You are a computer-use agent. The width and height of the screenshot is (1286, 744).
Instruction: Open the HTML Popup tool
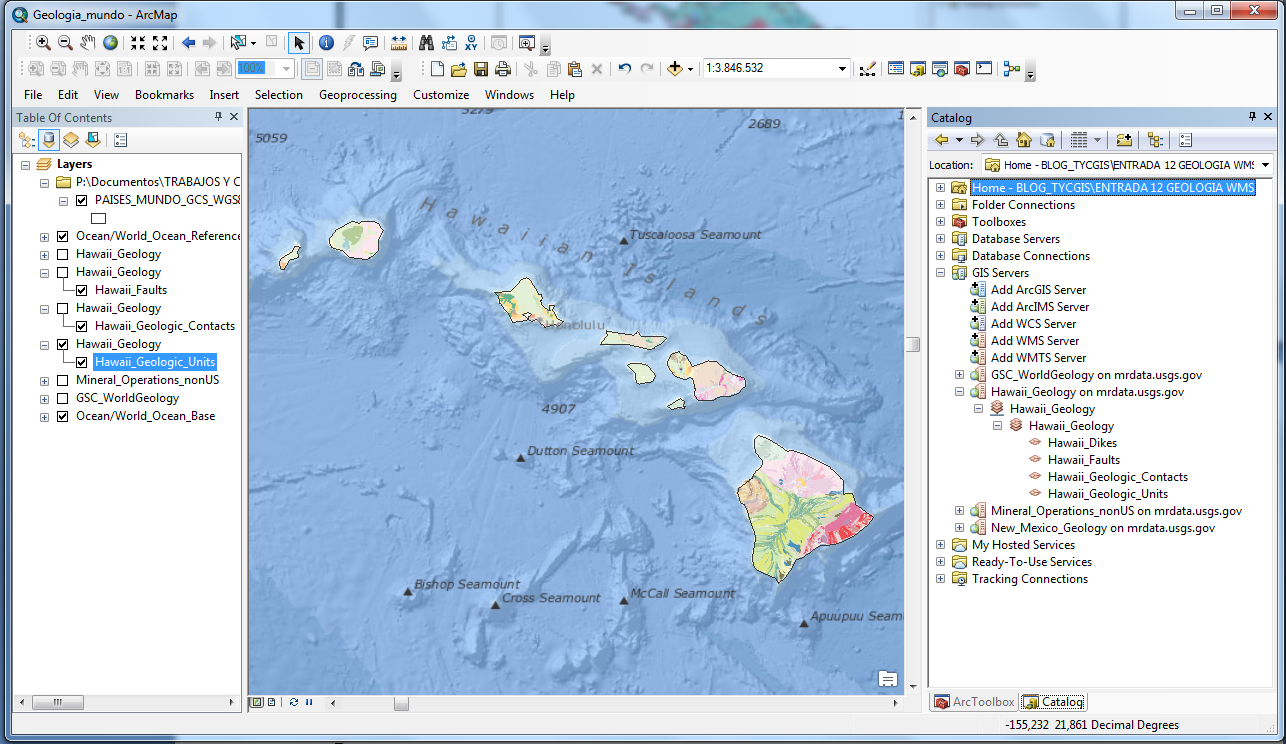coord(370,43)
